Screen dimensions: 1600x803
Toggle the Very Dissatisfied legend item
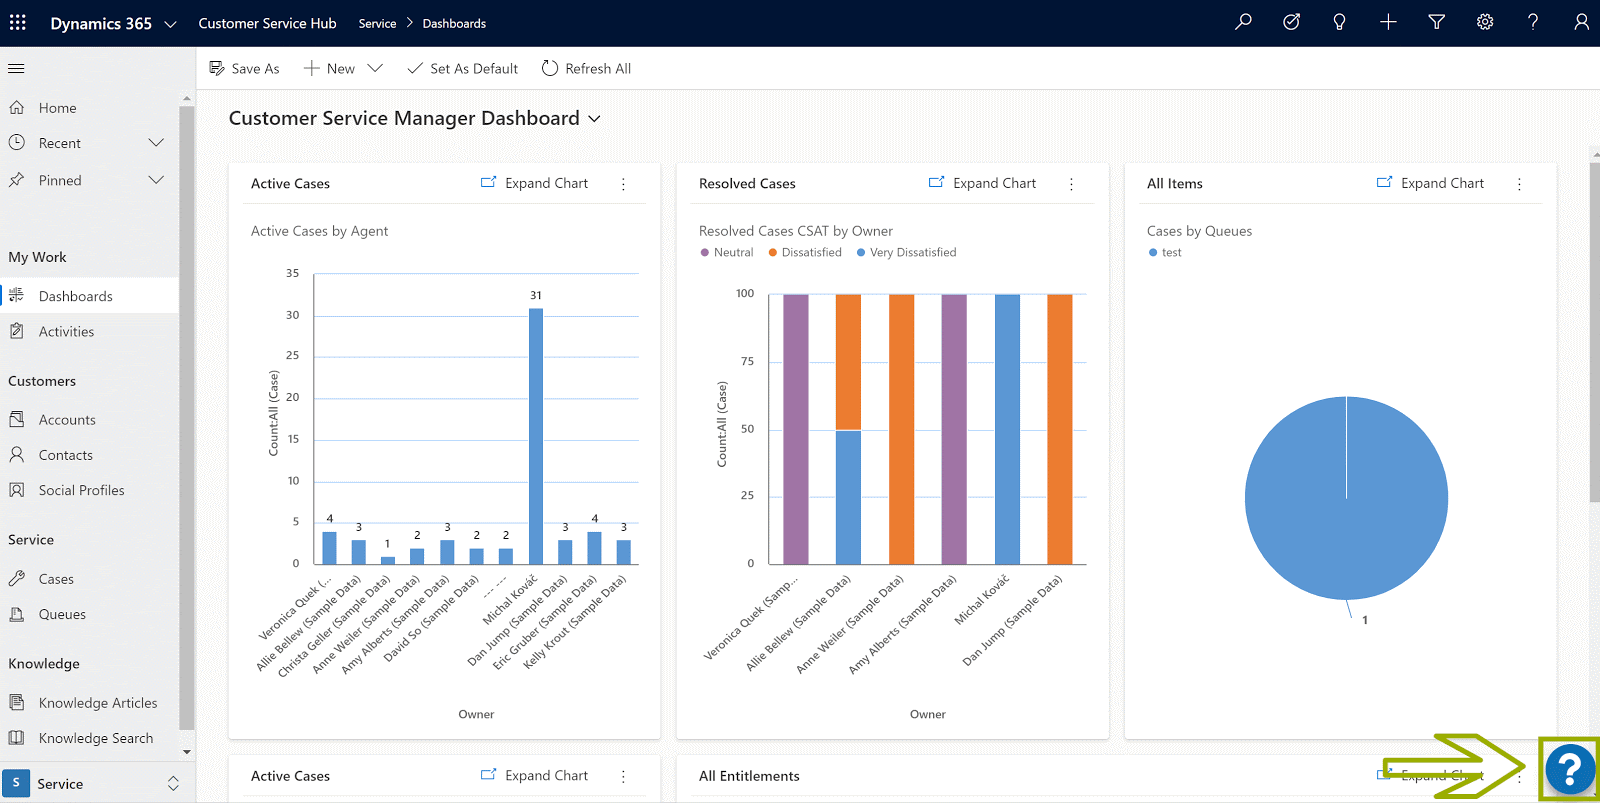(x=906, y=253)
